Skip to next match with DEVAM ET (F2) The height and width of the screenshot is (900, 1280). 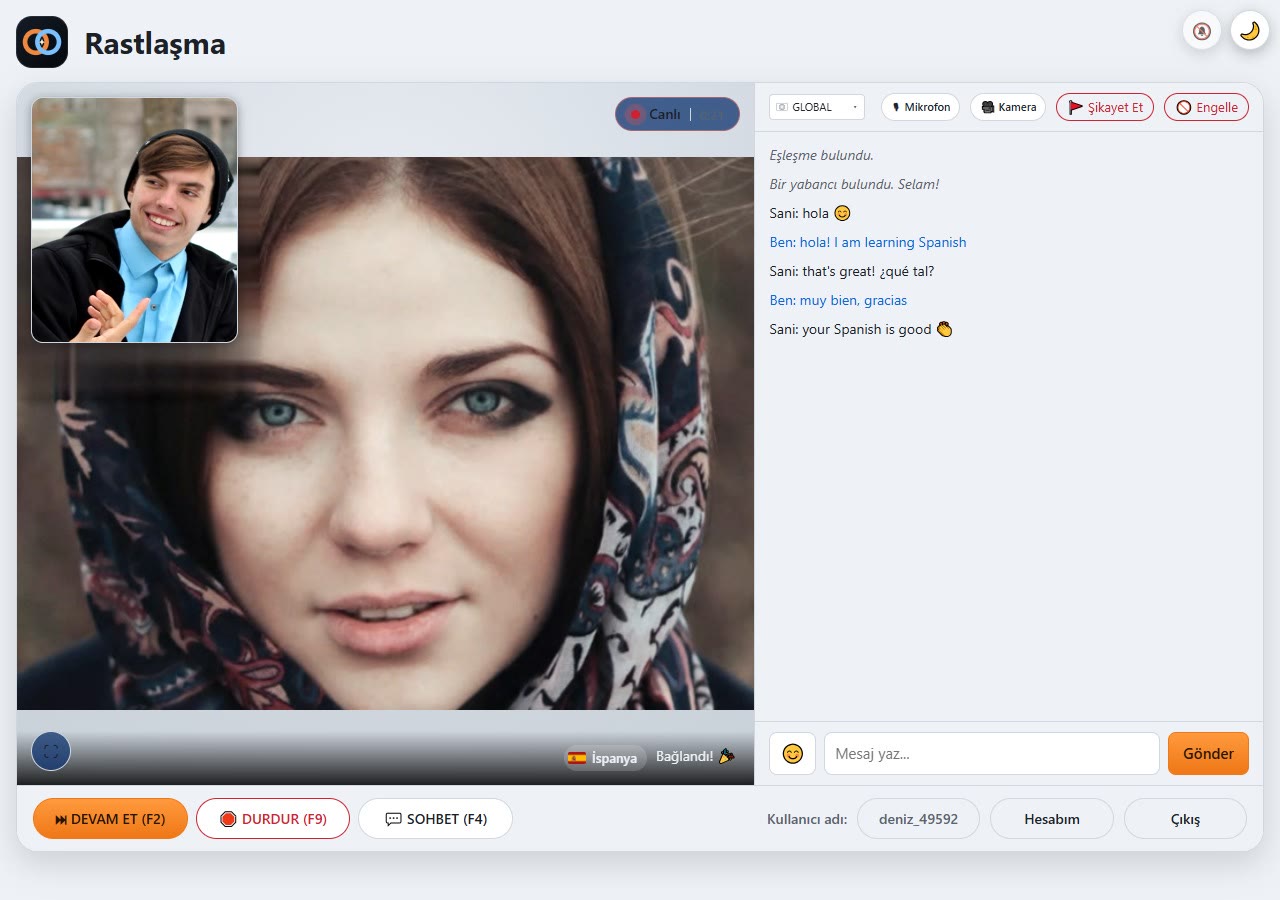tap(110, 819)
